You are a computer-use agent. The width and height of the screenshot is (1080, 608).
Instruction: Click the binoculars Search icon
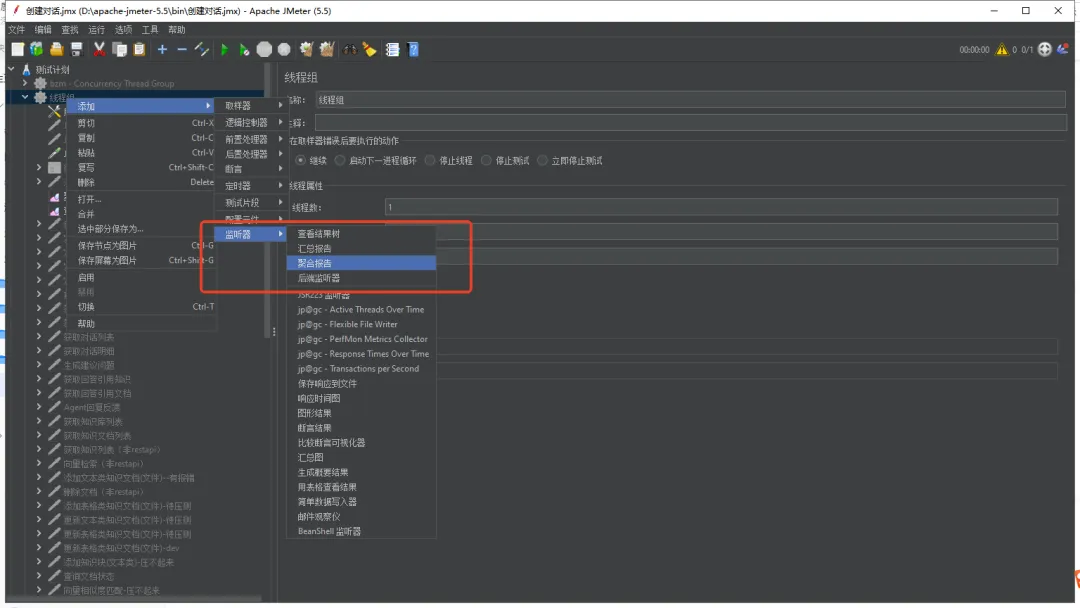pos(350,49)
